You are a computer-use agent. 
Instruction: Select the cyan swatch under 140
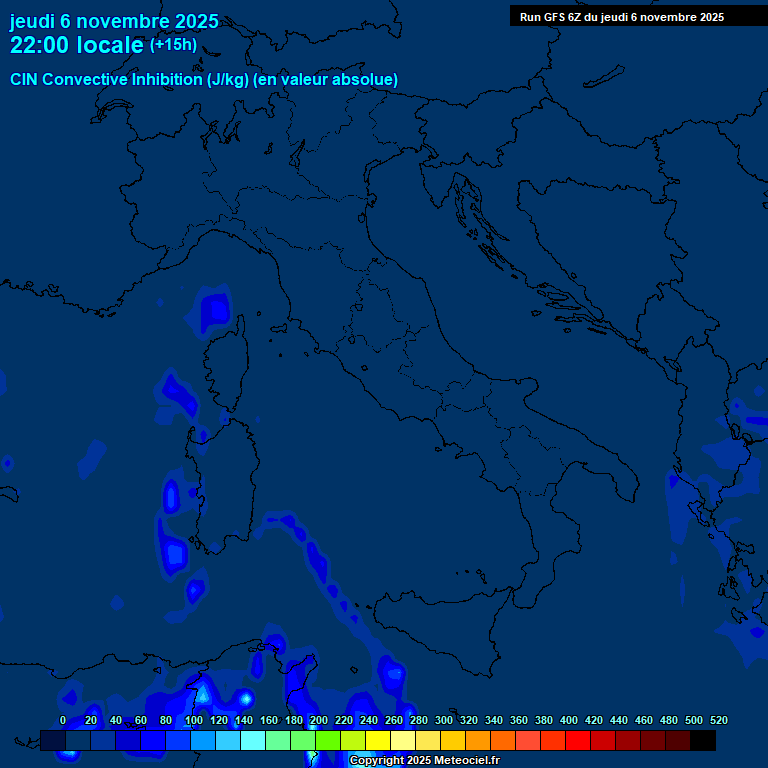(253, 741)
